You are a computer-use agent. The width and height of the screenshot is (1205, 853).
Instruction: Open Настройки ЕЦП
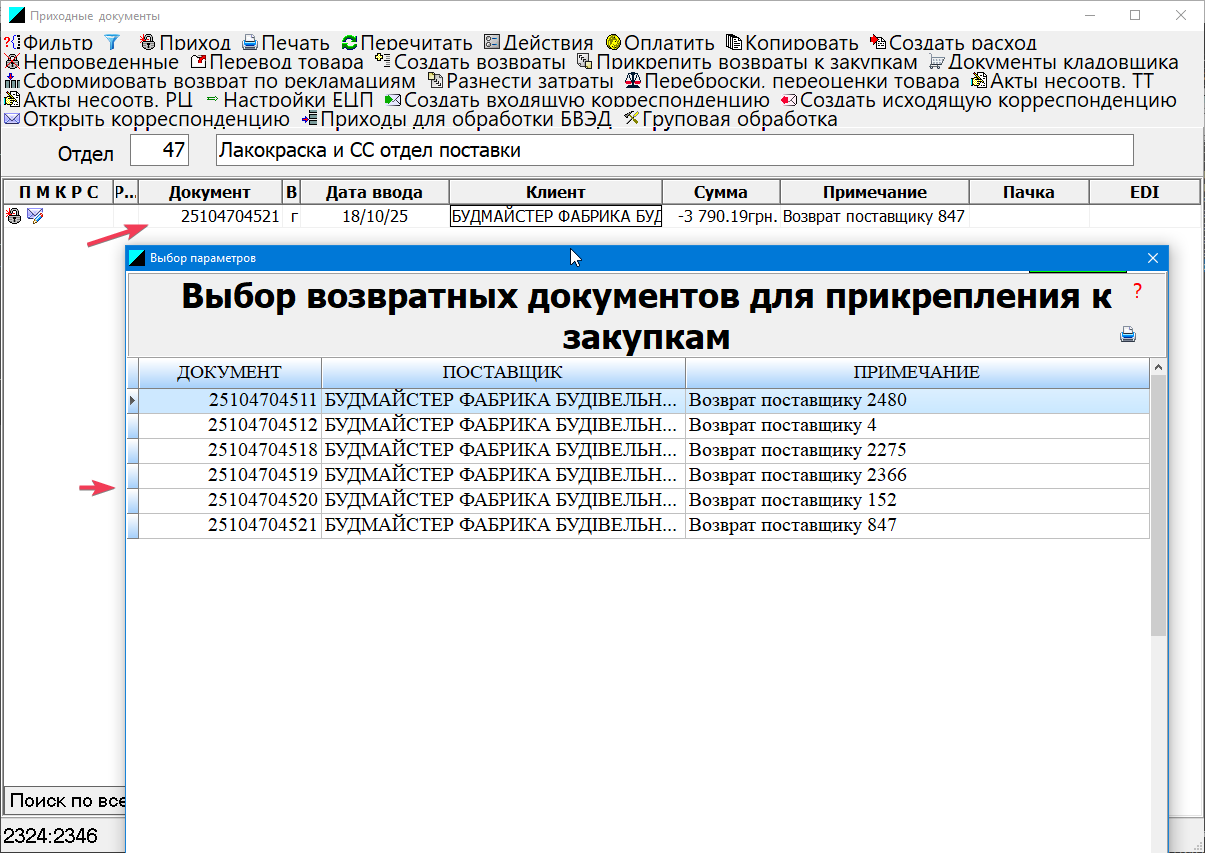pyautogui.click(x=289, y=100)
